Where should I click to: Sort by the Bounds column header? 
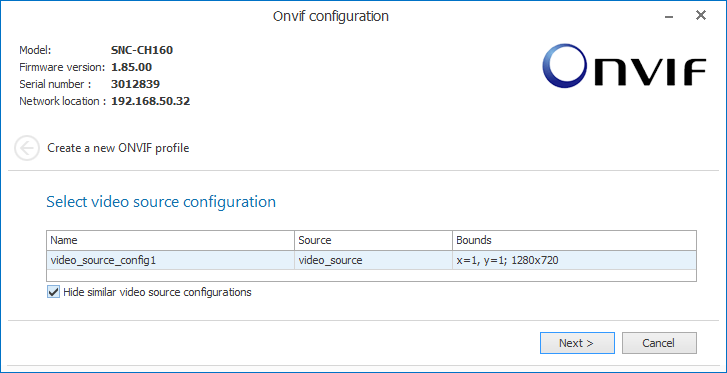[x=574, y=240]
